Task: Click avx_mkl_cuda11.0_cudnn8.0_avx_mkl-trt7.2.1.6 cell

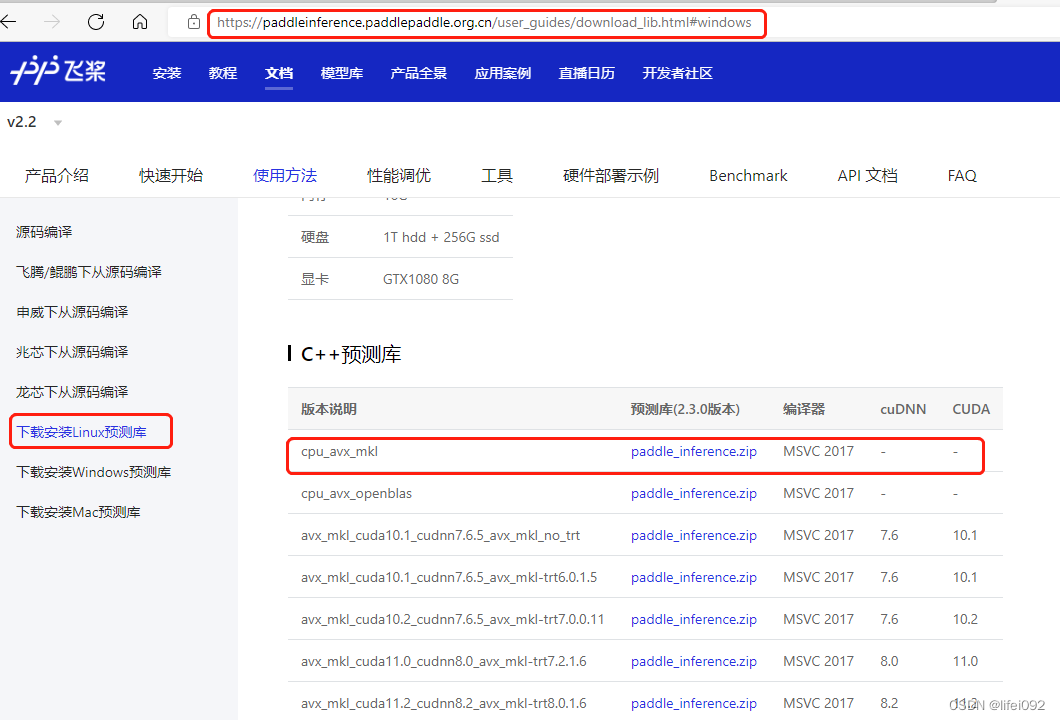Action: pyautogui.click(x=443, y=661)
